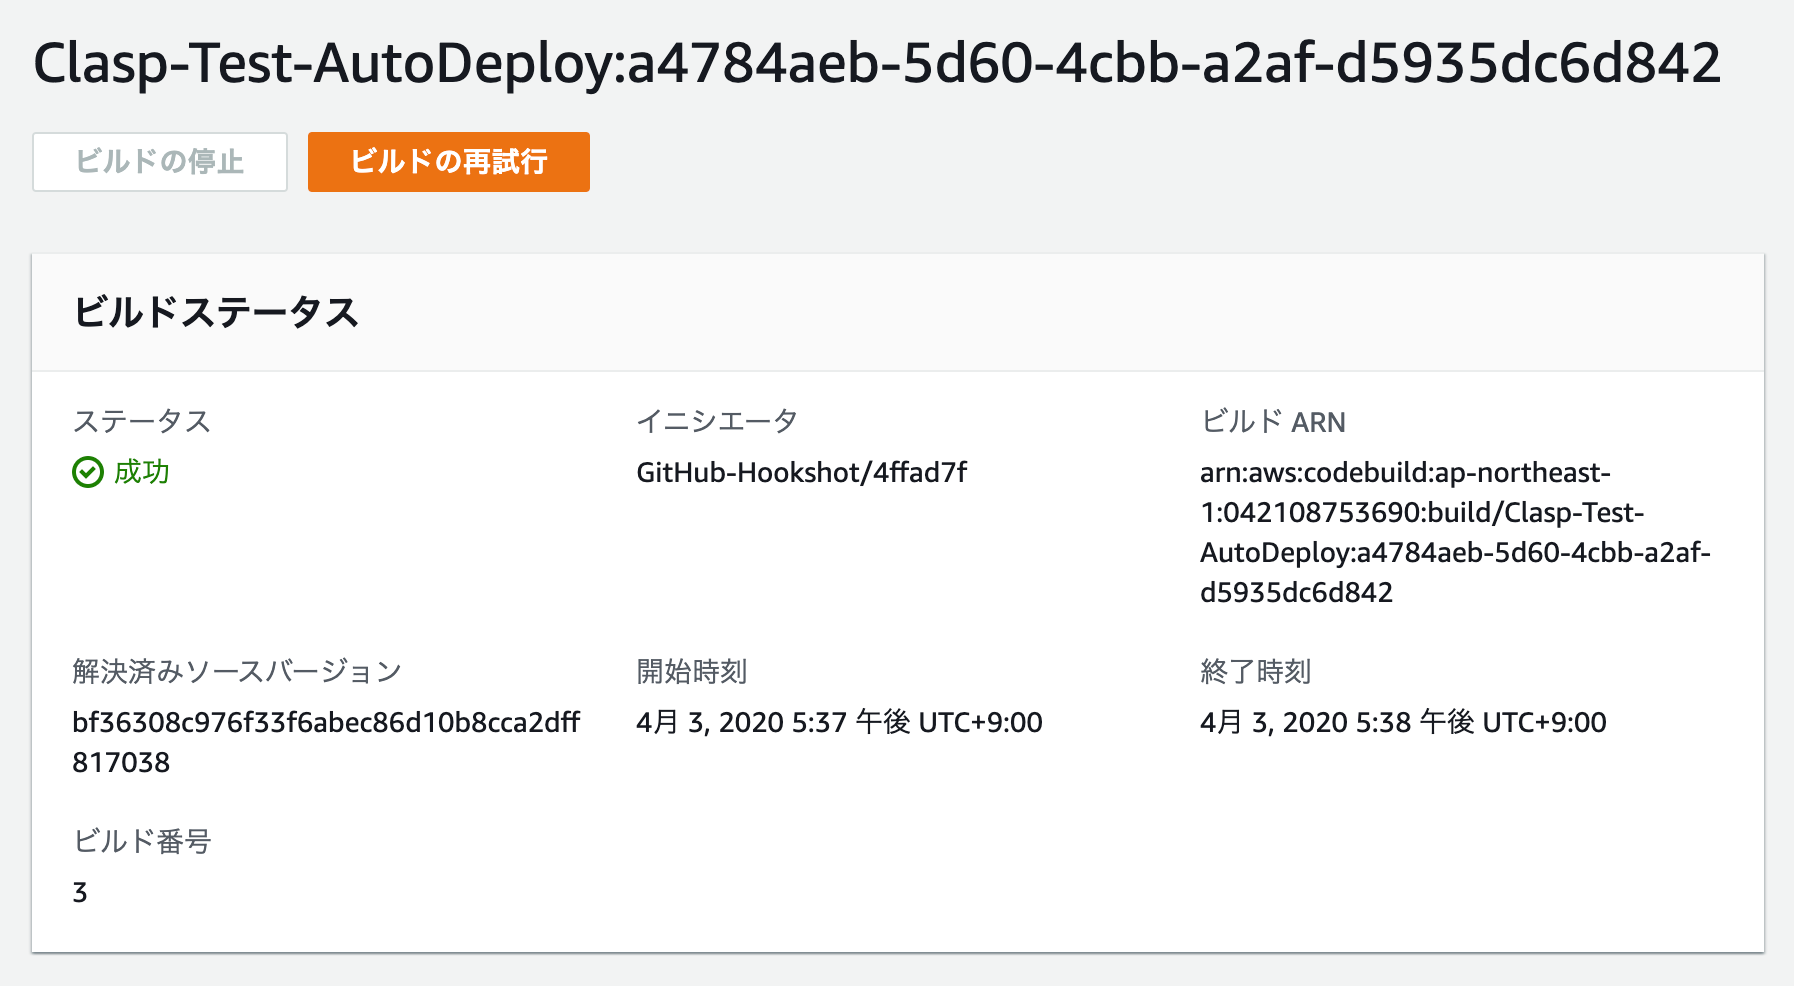Click the ステータス field label
The image size is (1794, 986).
click(x=141, y=421)
